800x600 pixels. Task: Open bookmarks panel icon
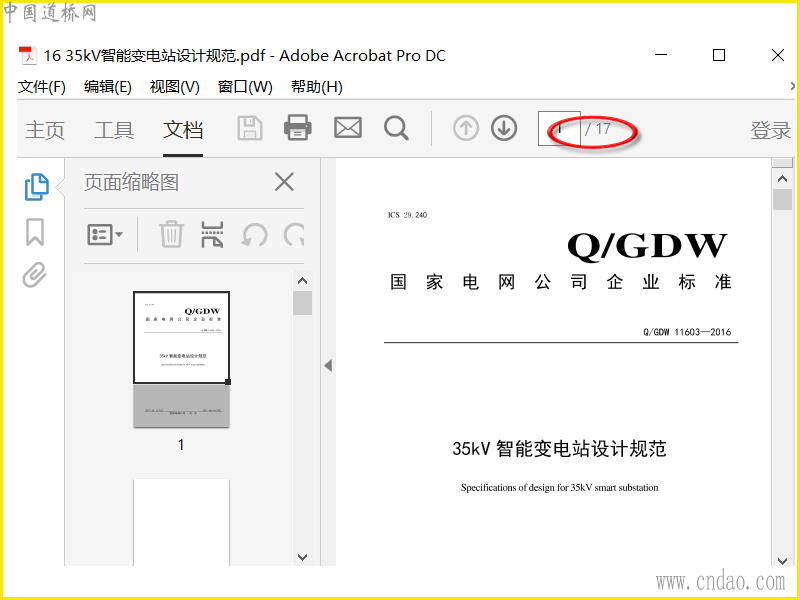(35, 232)
